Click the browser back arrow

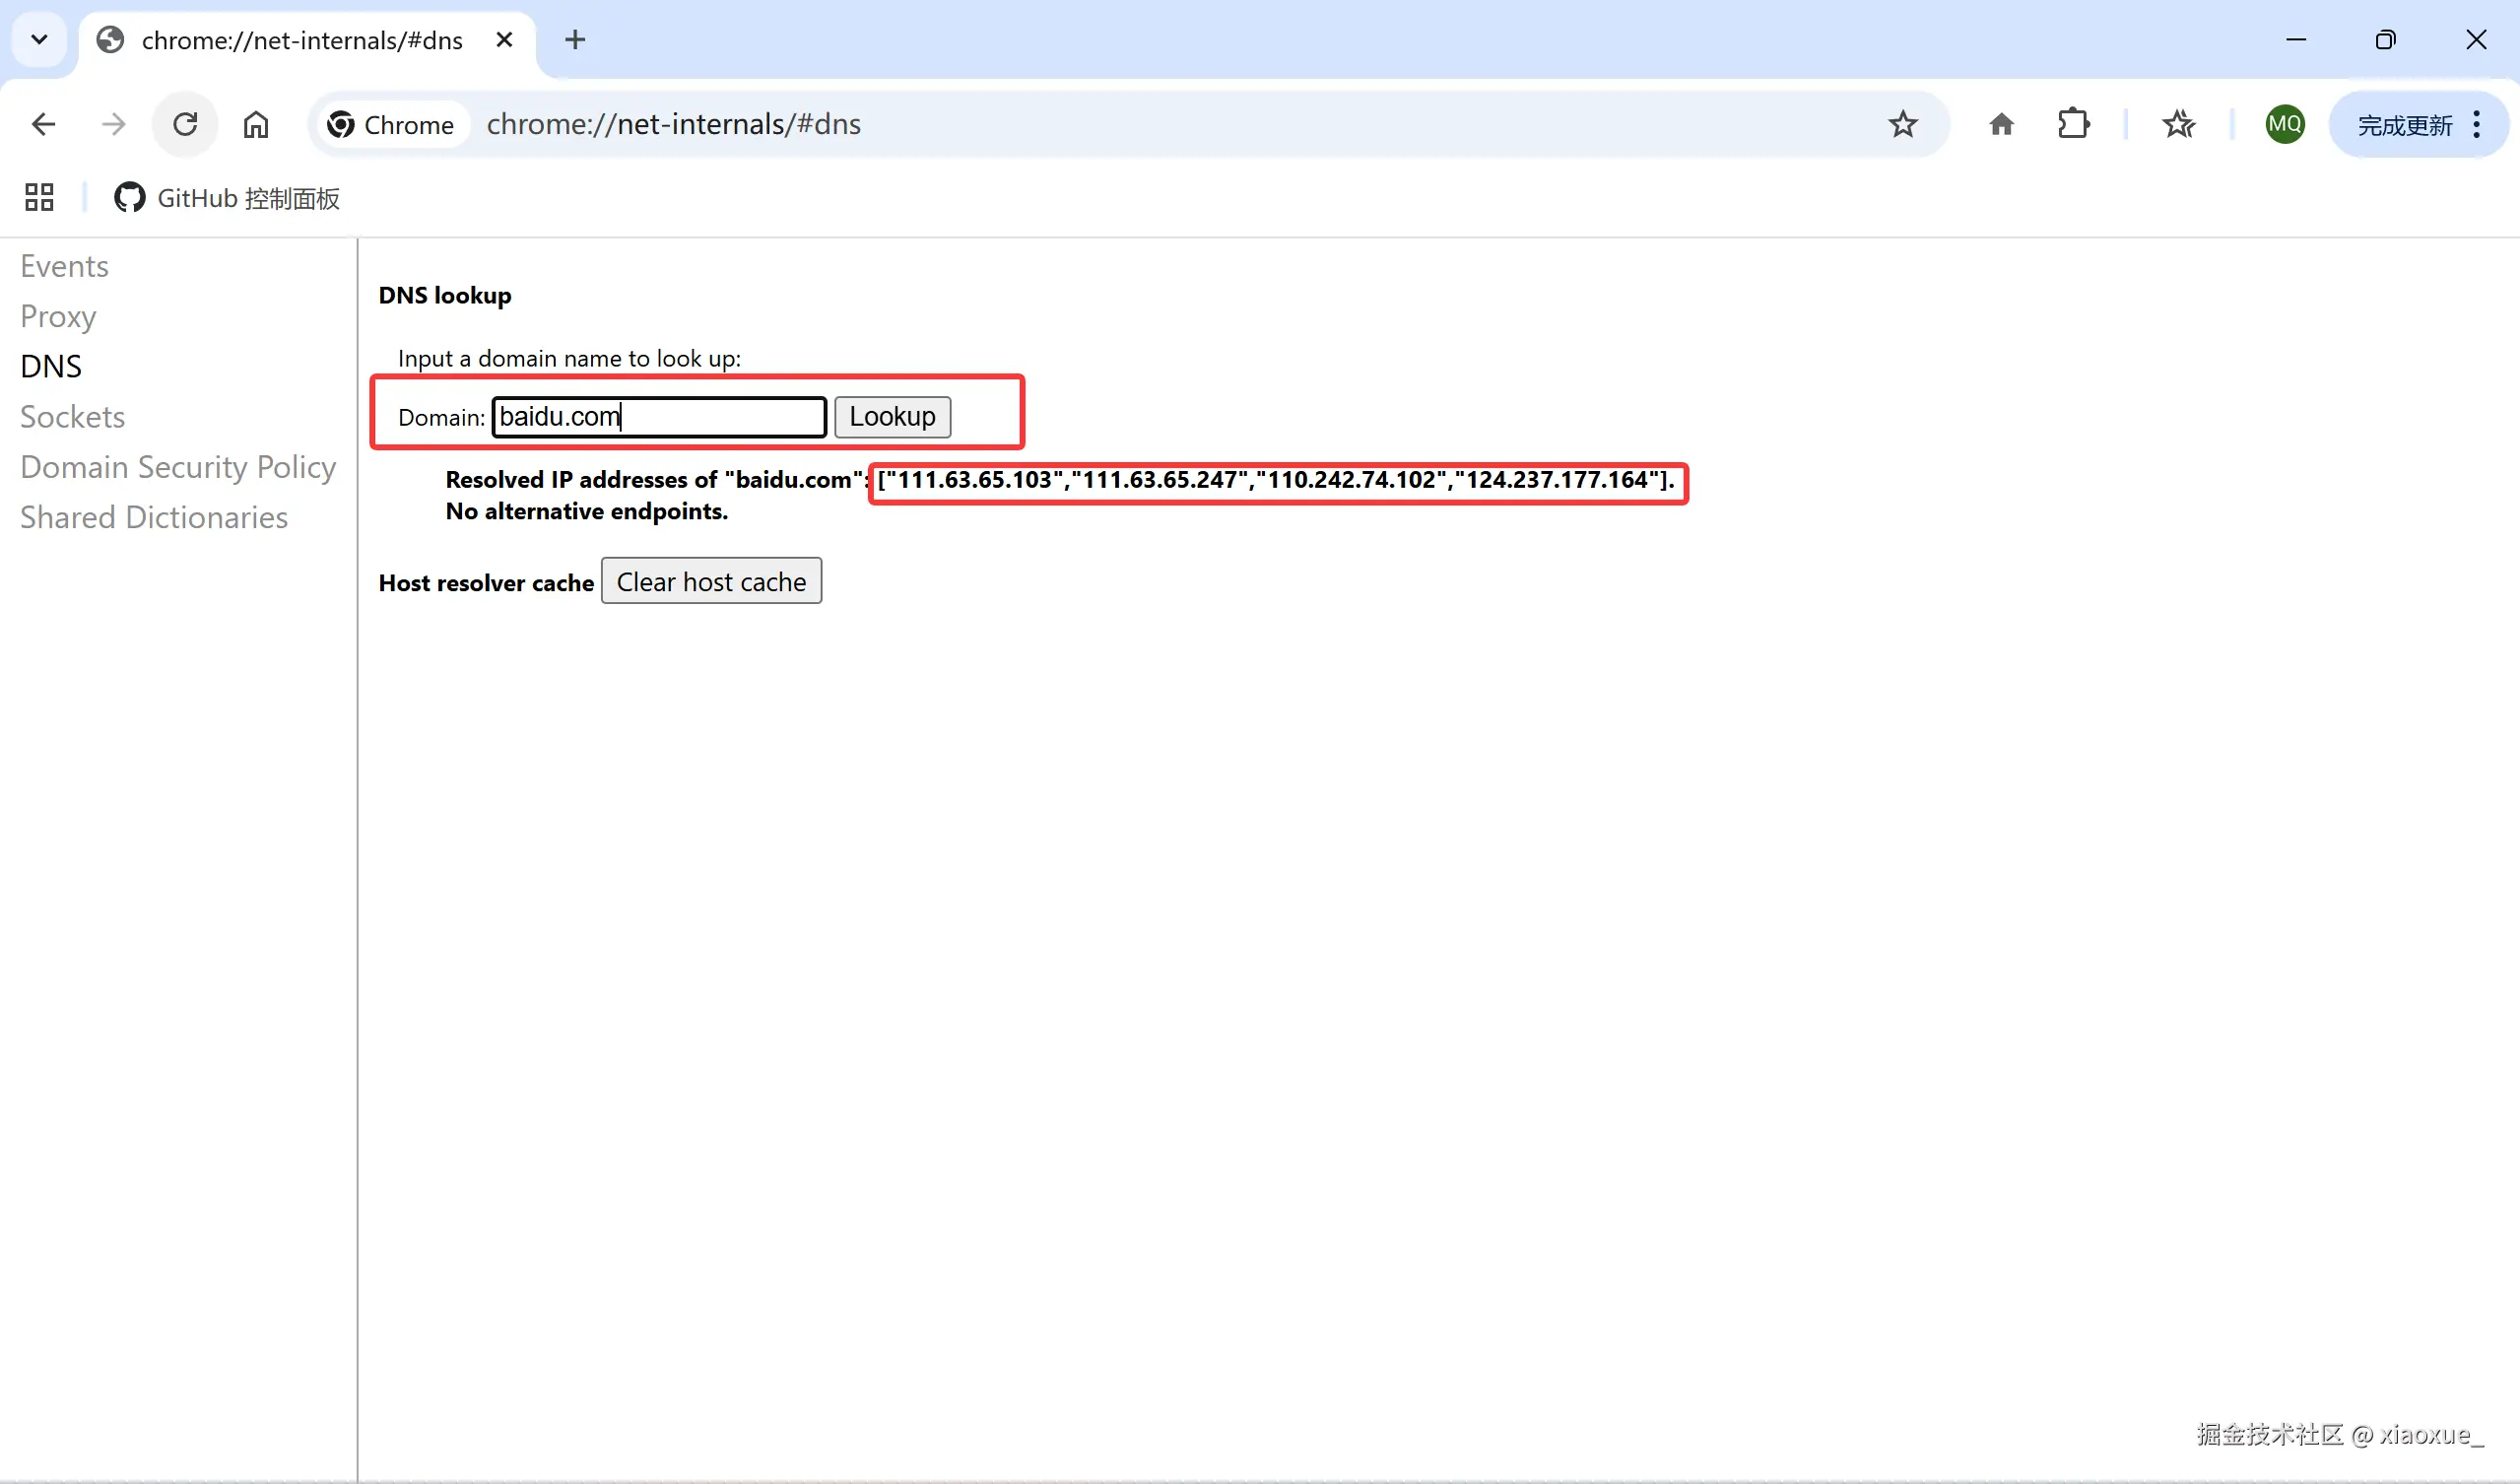[43, 124]
